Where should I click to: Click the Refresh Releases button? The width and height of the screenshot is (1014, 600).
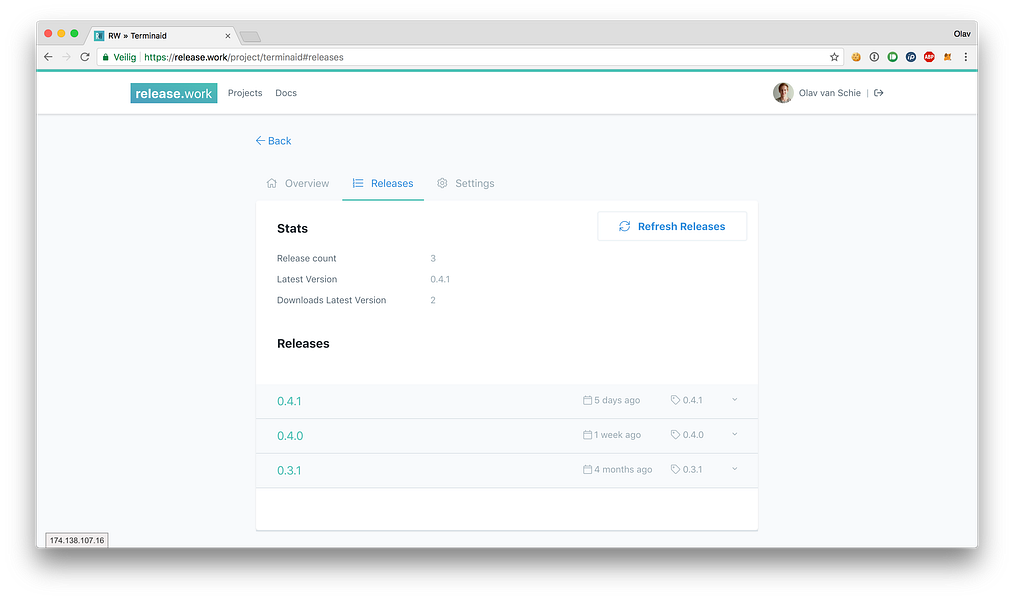pos(672,226)
